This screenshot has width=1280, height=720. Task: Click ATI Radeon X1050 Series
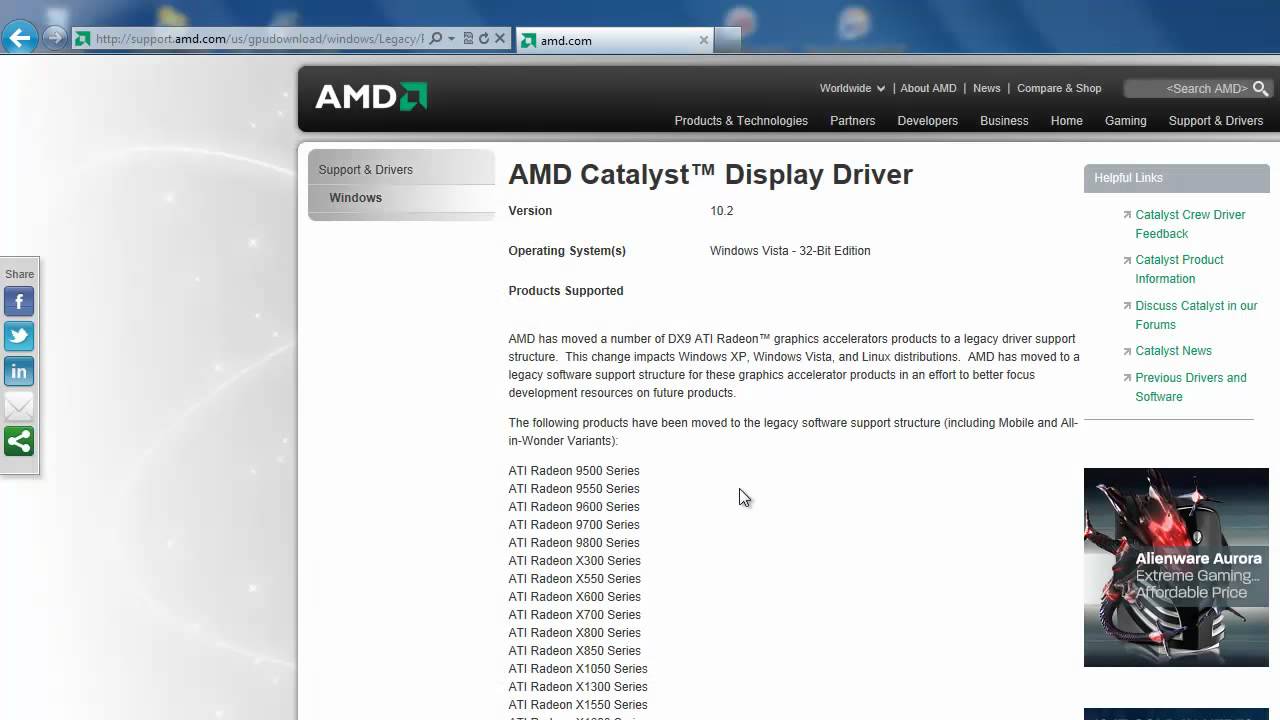click(578, 669)
